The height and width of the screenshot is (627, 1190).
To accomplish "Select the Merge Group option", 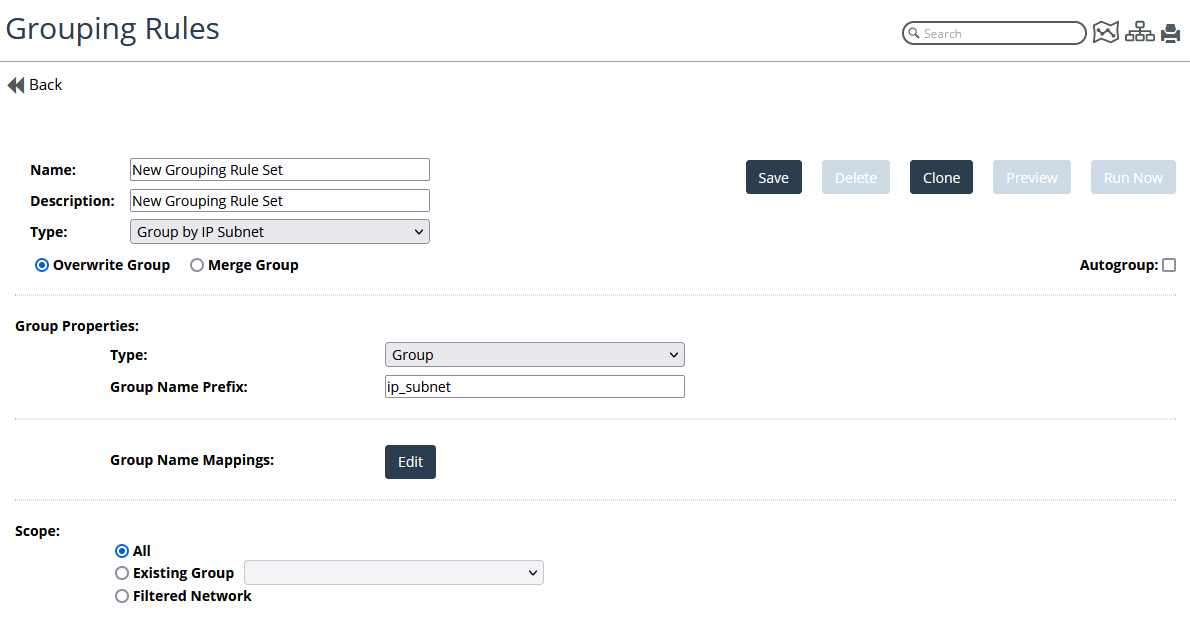I will pos(197,265).
